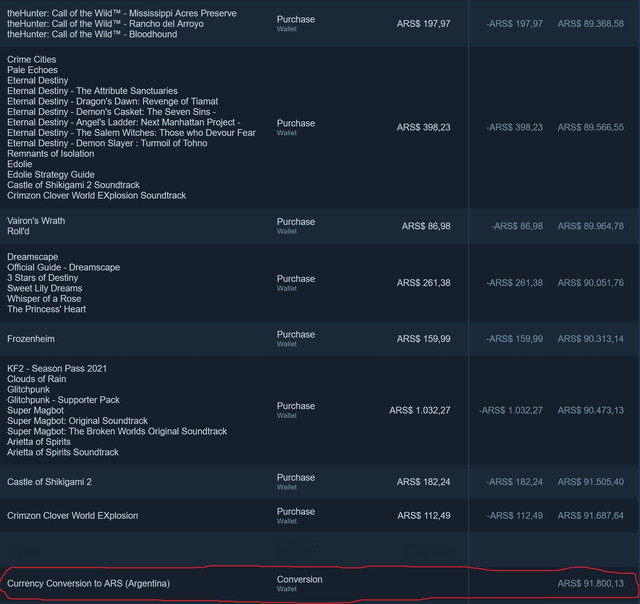
Task: Select the ARS$ 86,98 total cell
Action: coord(426,226)
